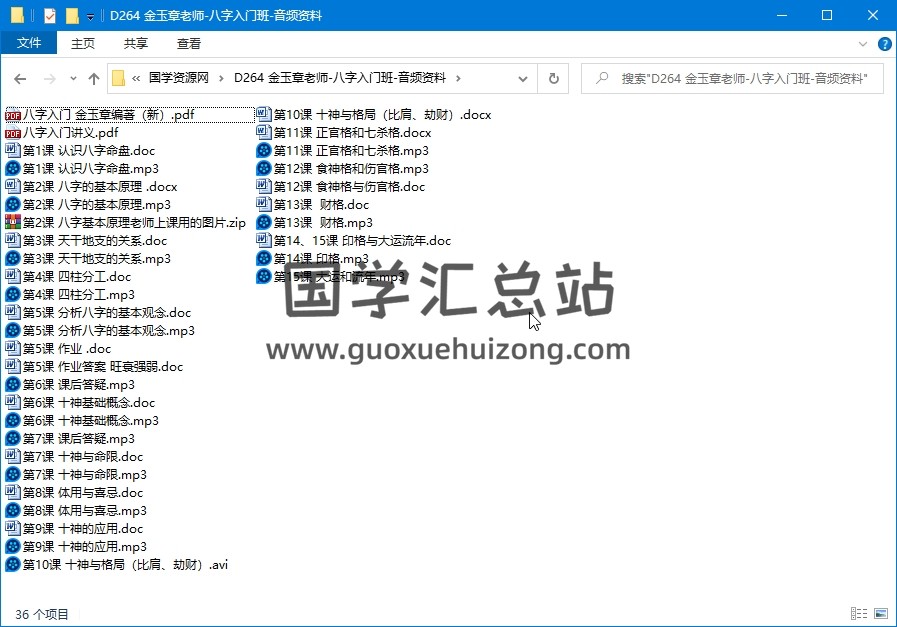The image size is (897, 627).
Task: Click the refresh button in address bar
Action: [553, 78]
